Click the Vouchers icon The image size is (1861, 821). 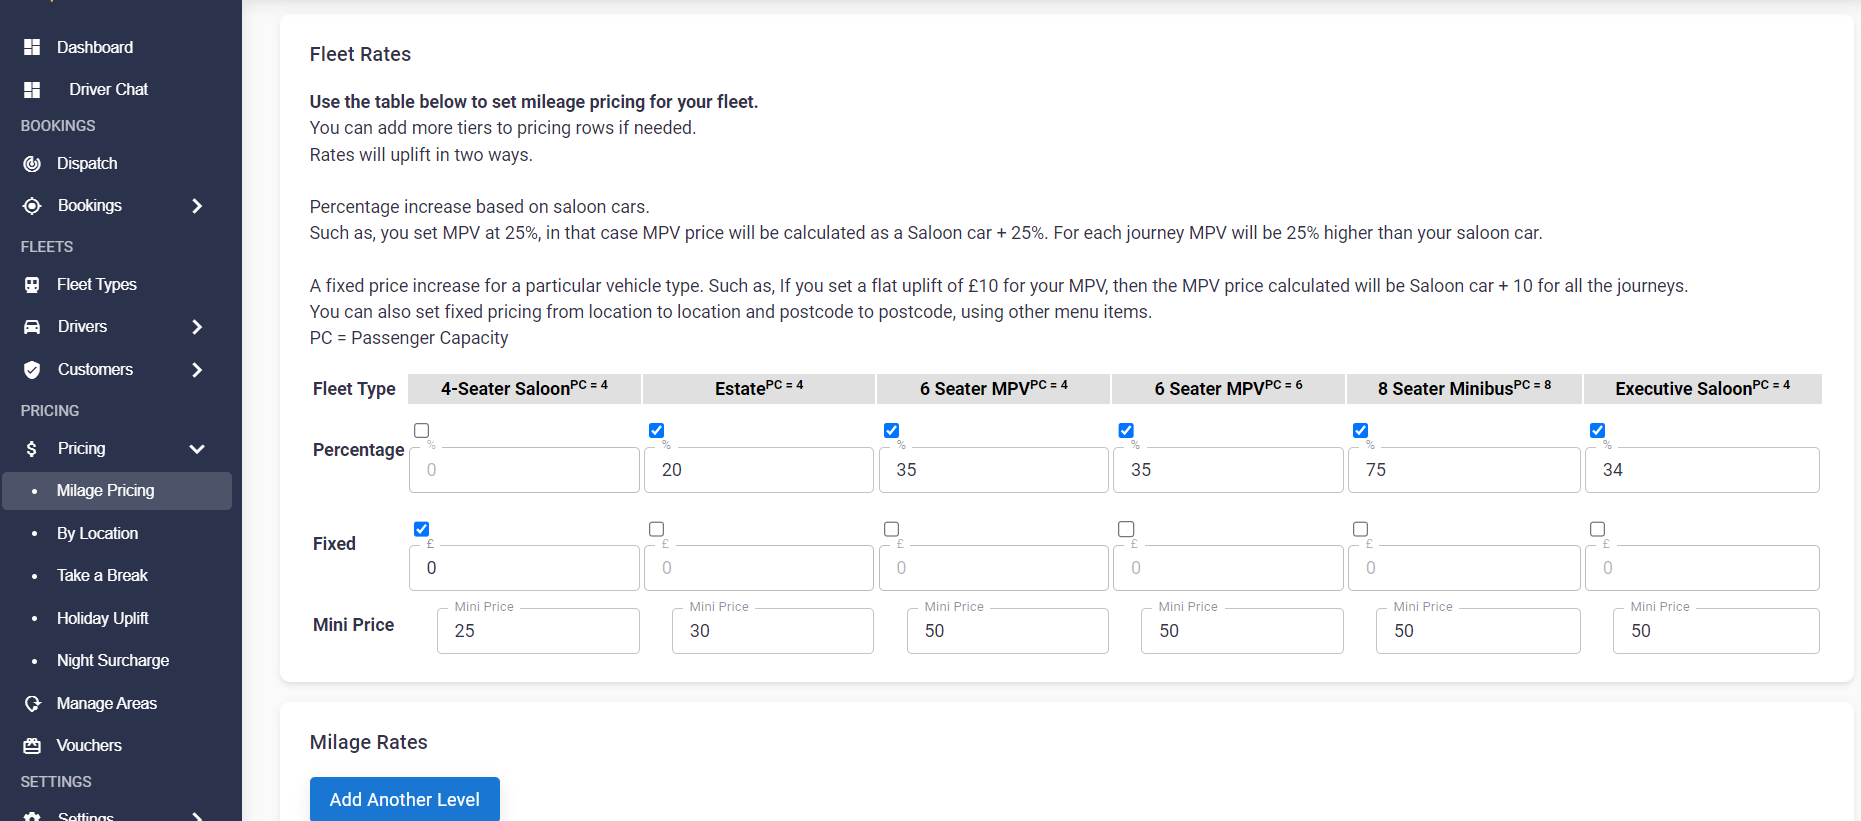(x=32, y=746)
